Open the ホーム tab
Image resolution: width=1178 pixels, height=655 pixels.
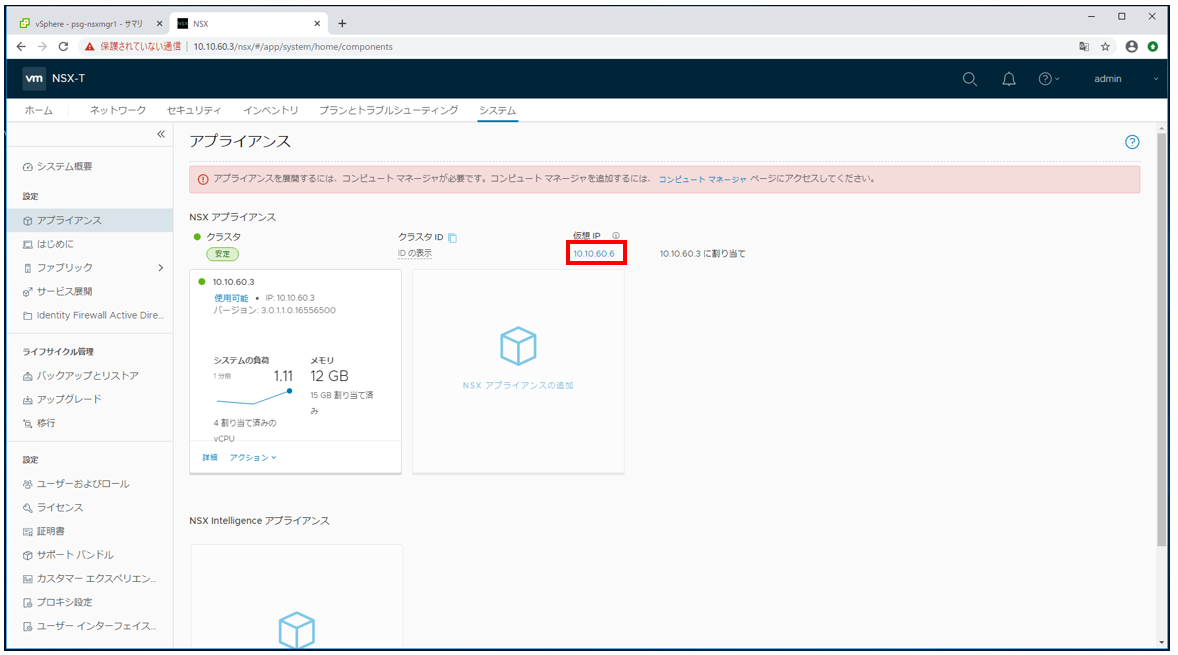38,110
